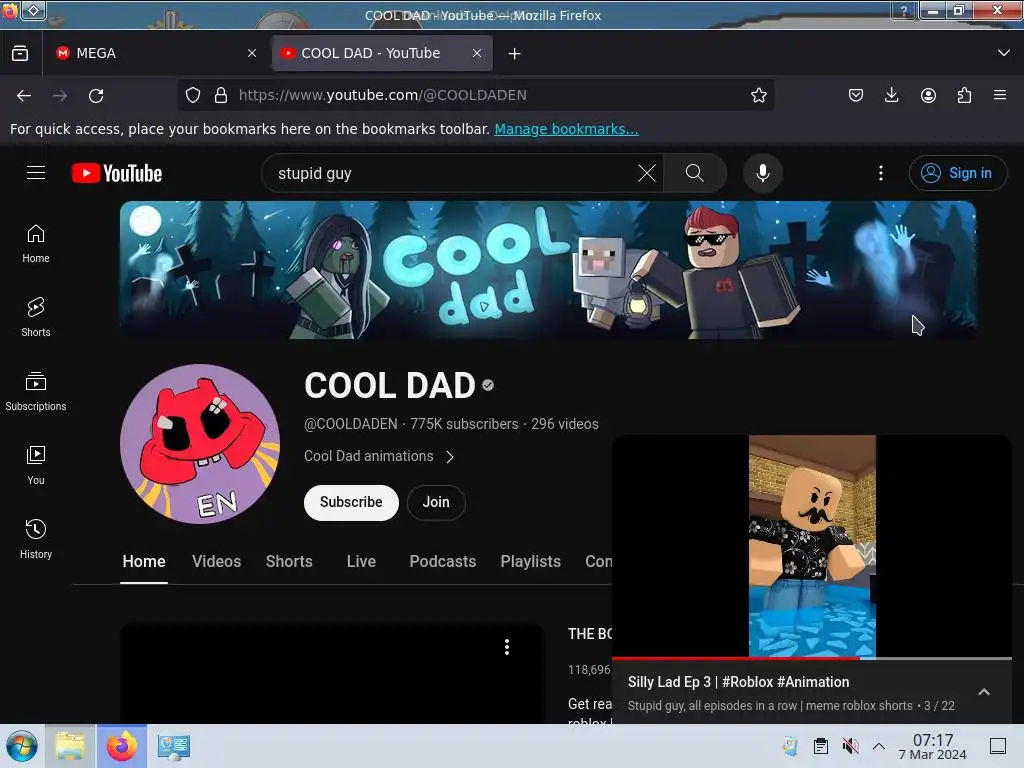Open File Explorer from the taskbar
Viewport: 1024px width, 768px height.
tap(70, 746)
